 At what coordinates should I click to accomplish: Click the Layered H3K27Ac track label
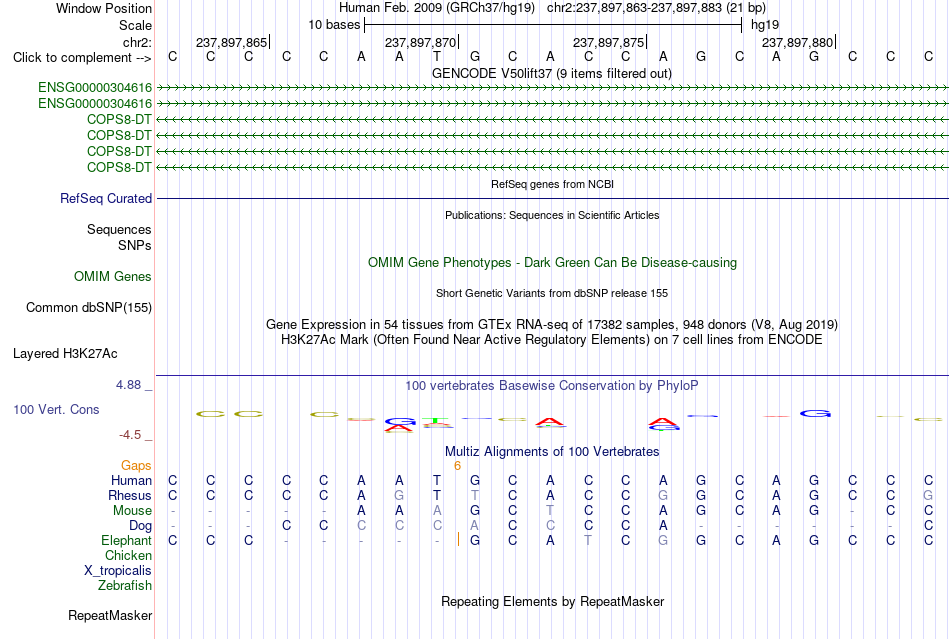[x=65, y=354]
